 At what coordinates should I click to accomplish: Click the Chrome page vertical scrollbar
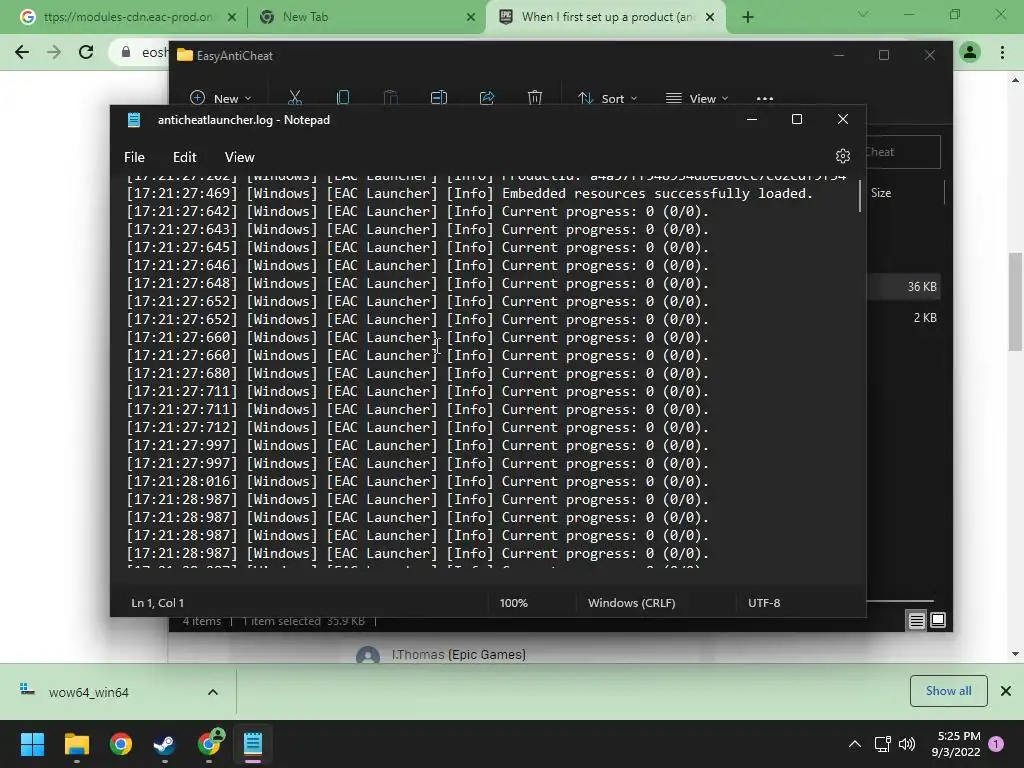[x=1015, y=302]
